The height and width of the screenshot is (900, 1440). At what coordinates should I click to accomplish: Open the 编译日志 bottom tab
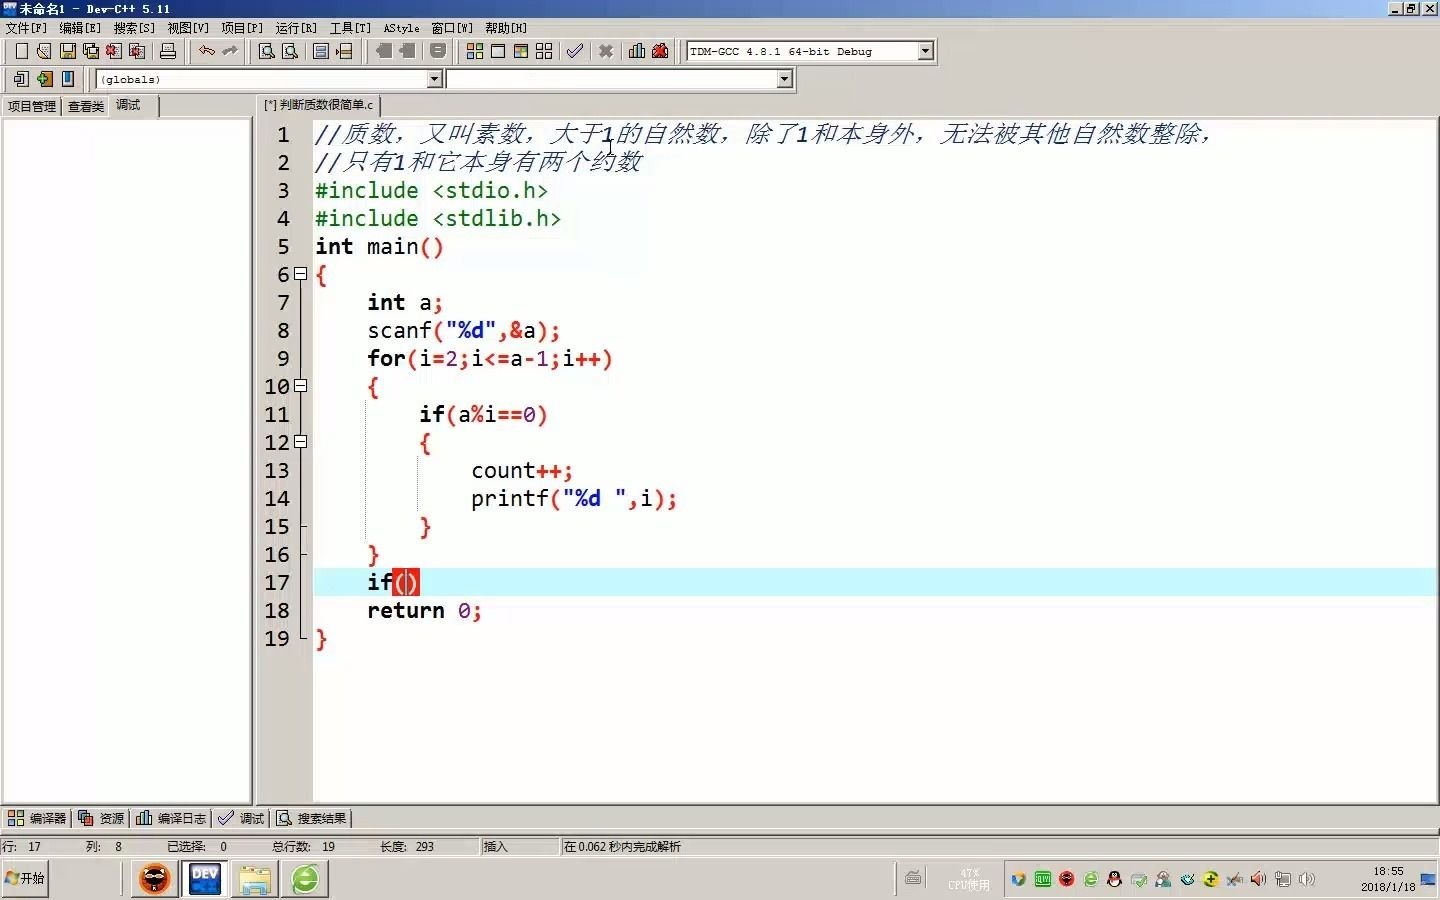pos(171,818)
